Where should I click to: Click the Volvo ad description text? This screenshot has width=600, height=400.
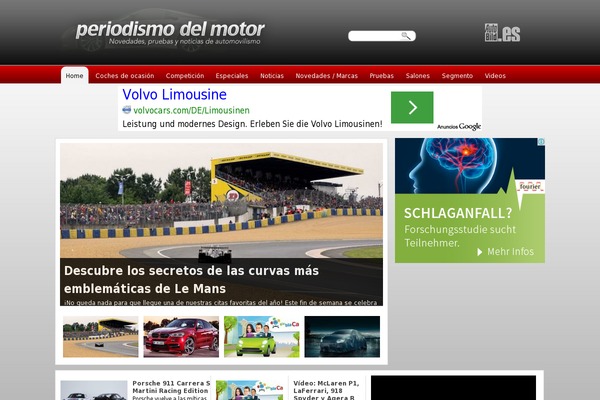click(x=252, y=124)
